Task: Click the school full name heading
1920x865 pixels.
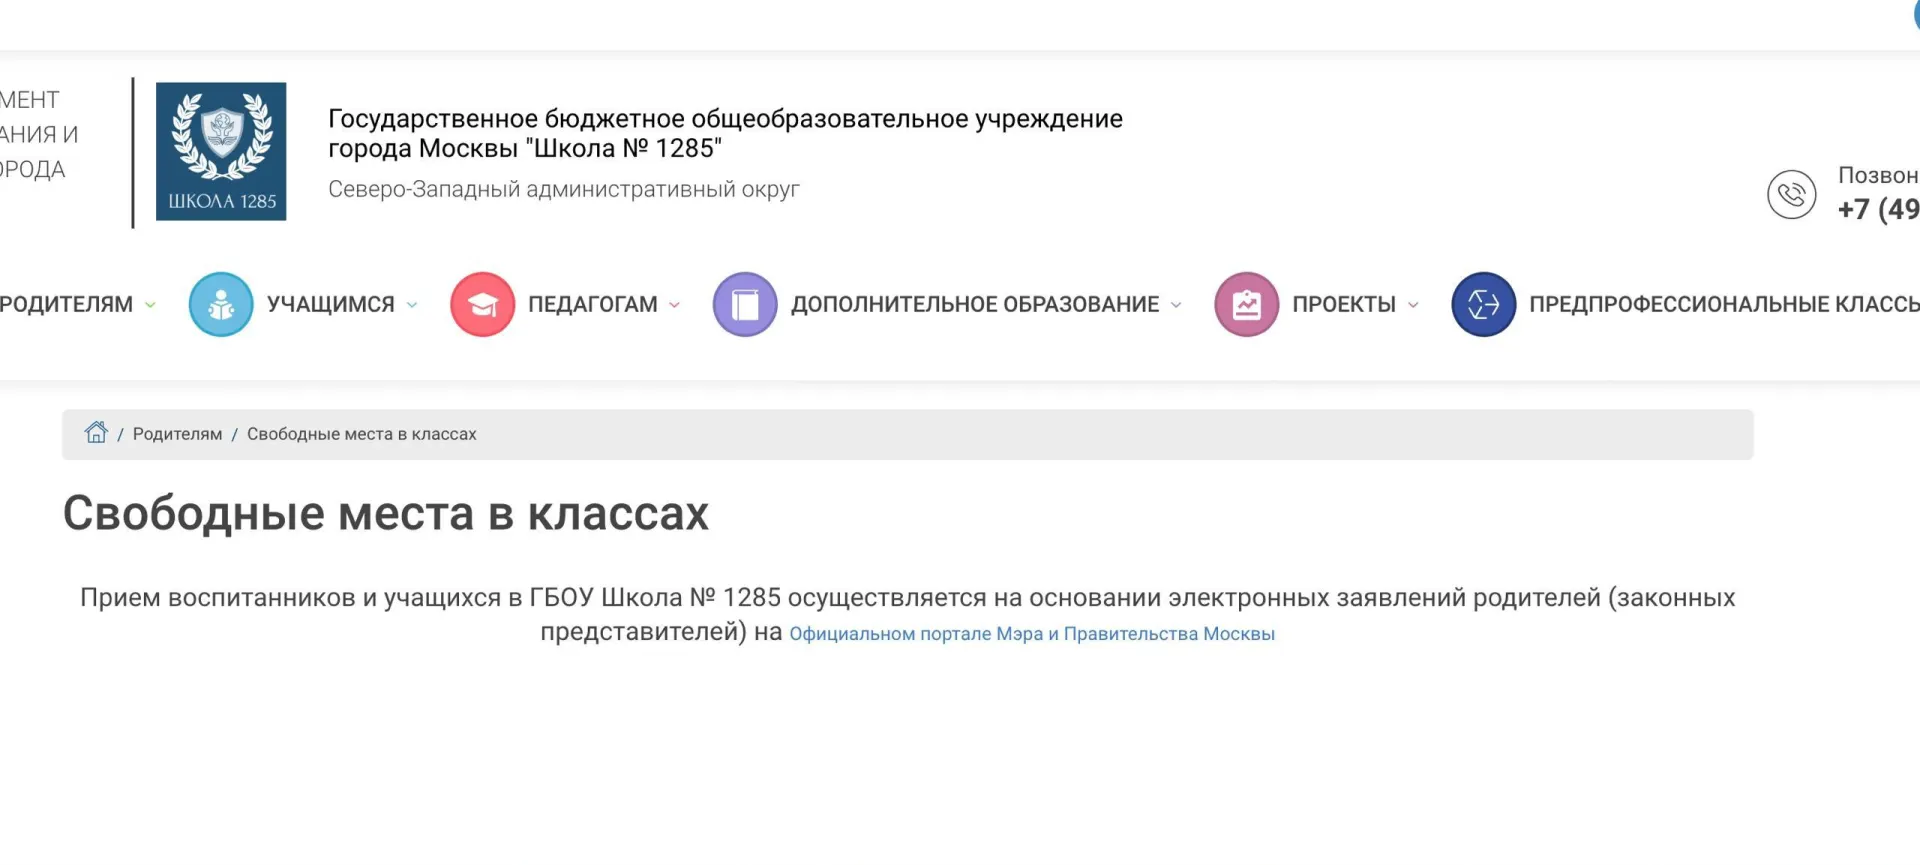Action: 725,133
